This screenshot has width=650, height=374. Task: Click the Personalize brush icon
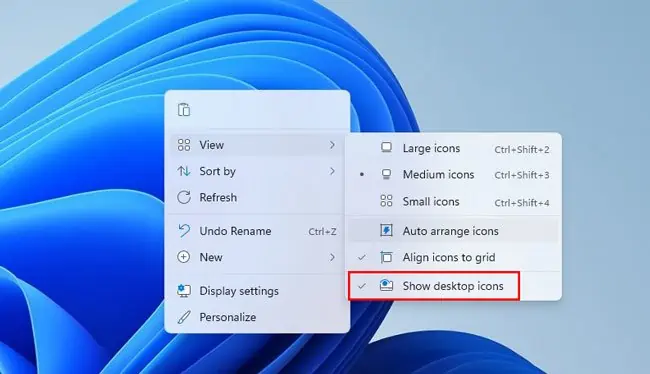184,317
